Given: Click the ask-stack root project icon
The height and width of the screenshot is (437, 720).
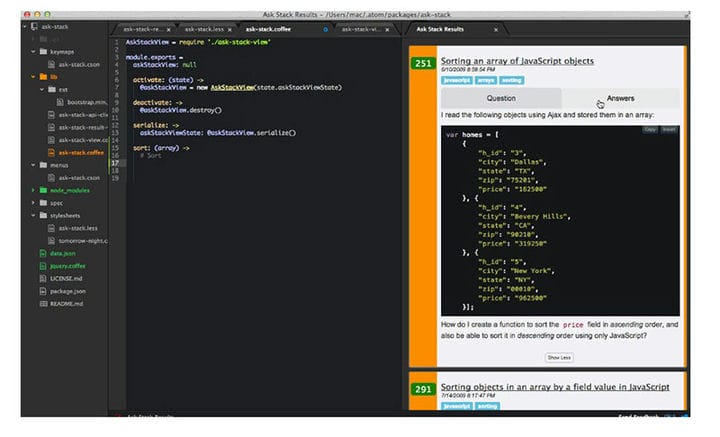Looking at the screenshot, I should tap(34, 27).
